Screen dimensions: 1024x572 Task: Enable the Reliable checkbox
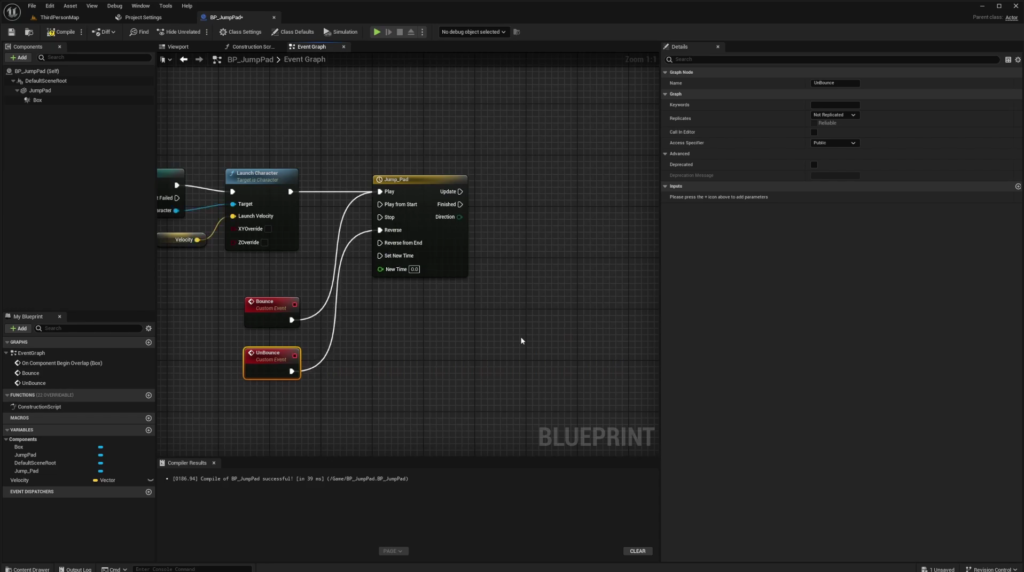(814, 123)
